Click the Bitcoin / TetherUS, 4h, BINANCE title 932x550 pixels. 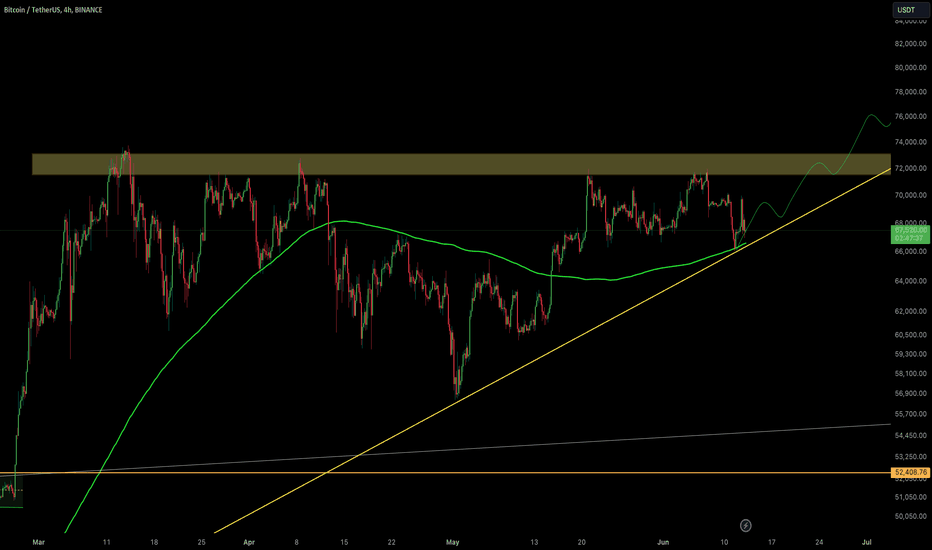click(x=53, y=10)
